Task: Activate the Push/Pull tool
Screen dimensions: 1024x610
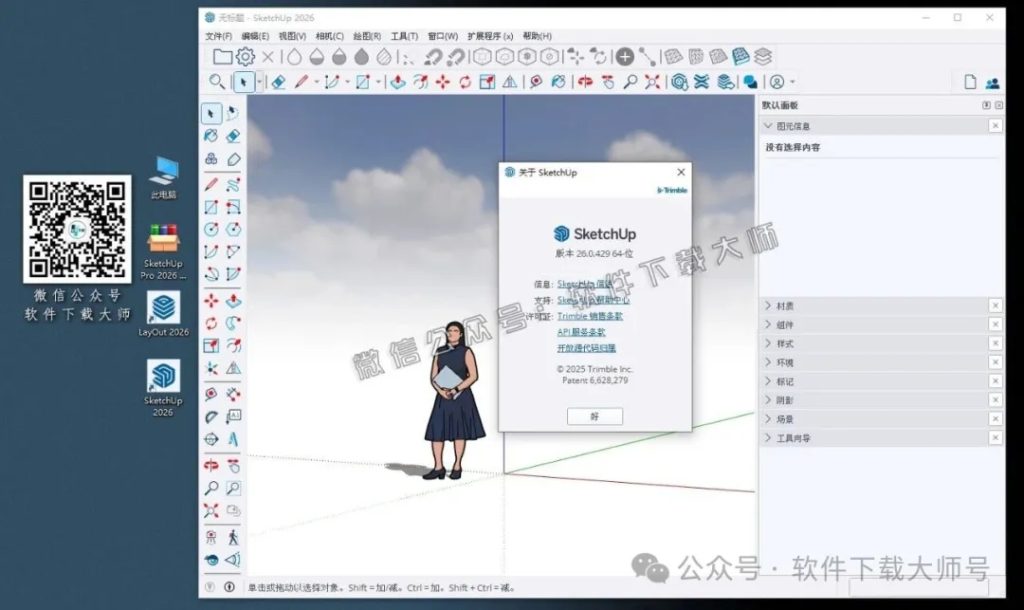Action: coord(231,300)
